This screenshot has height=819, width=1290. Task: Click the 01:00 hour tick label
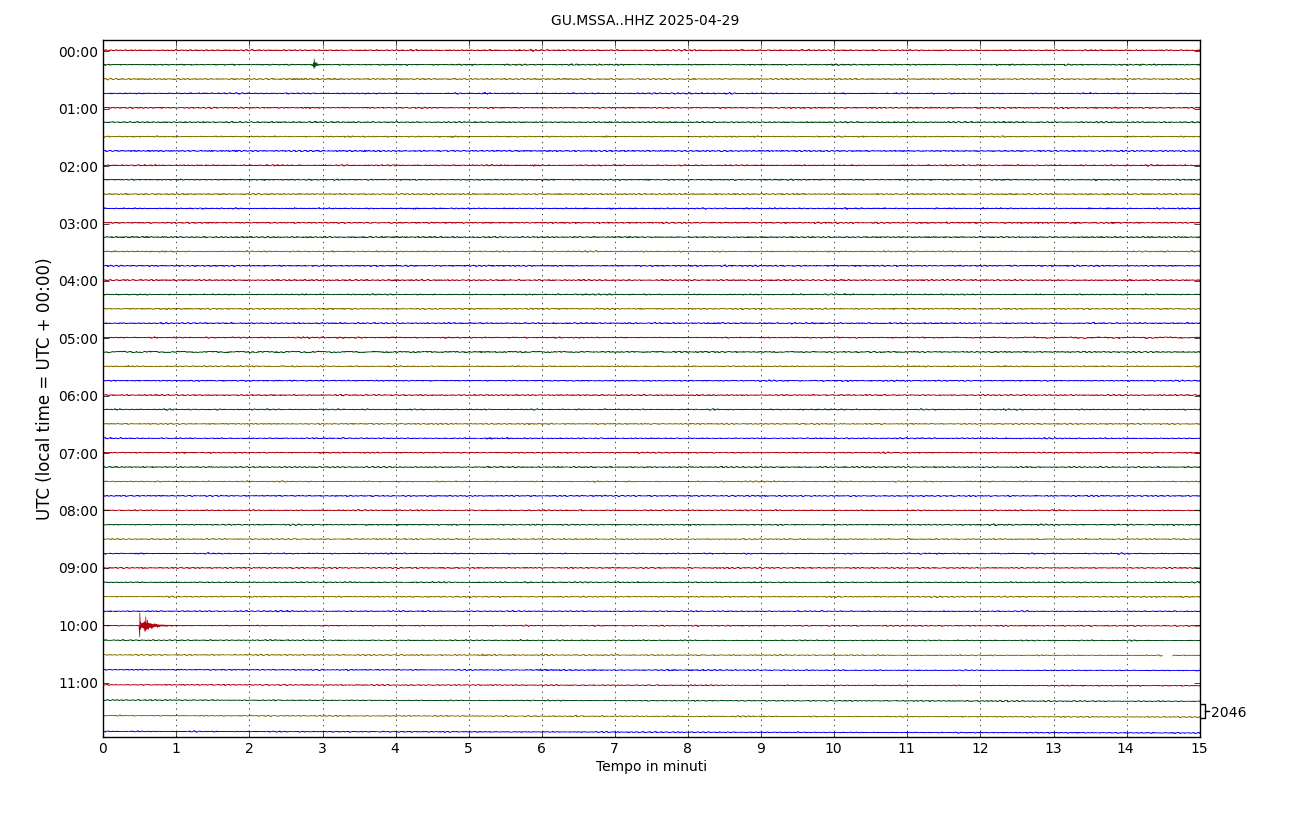[78, 109]
